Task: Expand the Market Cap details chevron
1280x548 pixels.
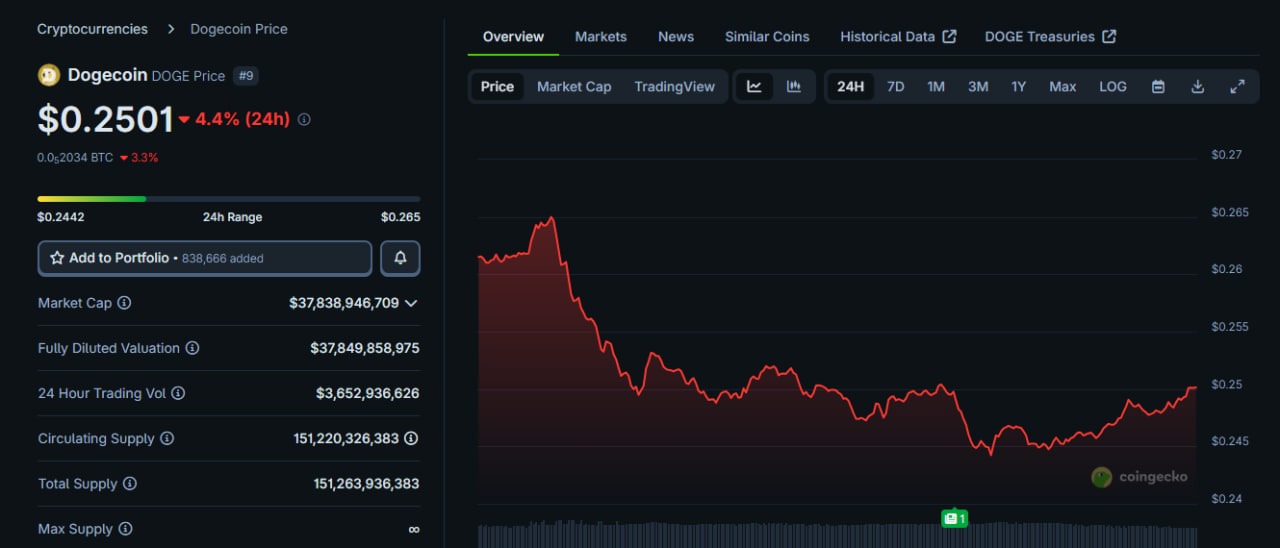Action: (411, 303)
